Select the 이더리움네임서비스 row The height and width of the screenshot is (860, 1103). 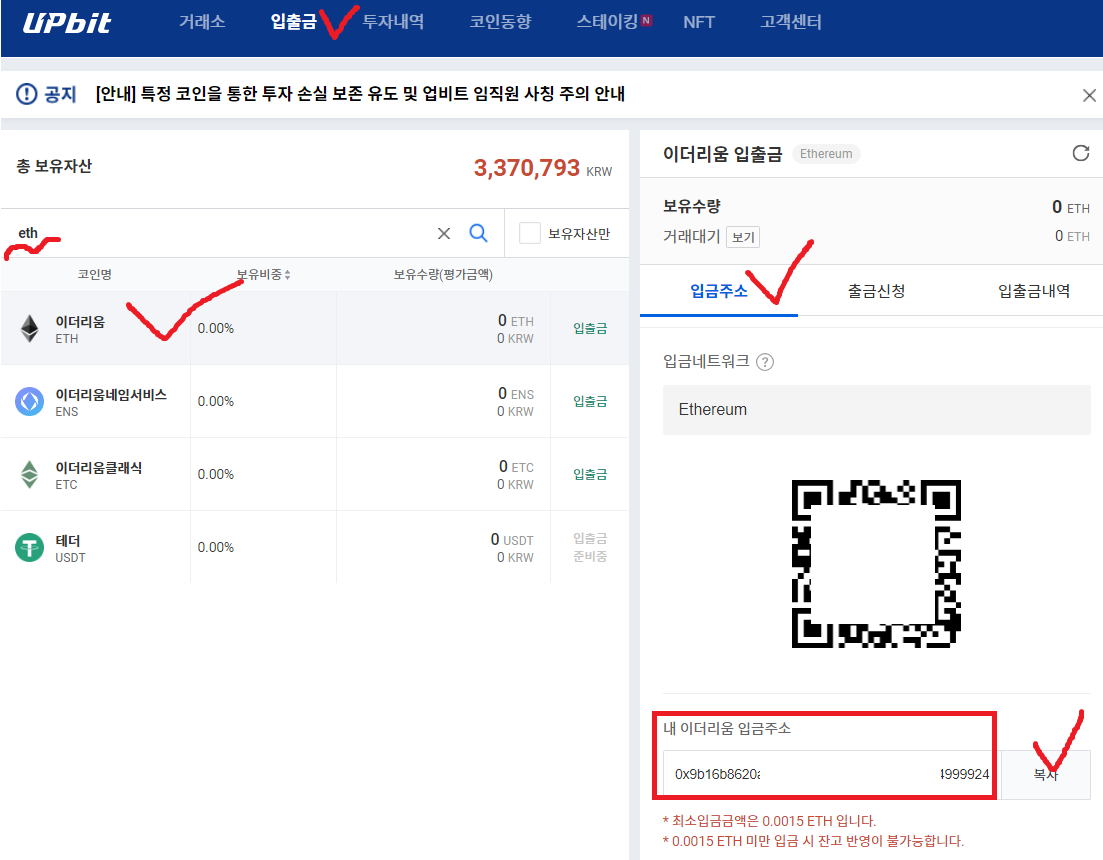pyautogui.click(x=315, y=402)
